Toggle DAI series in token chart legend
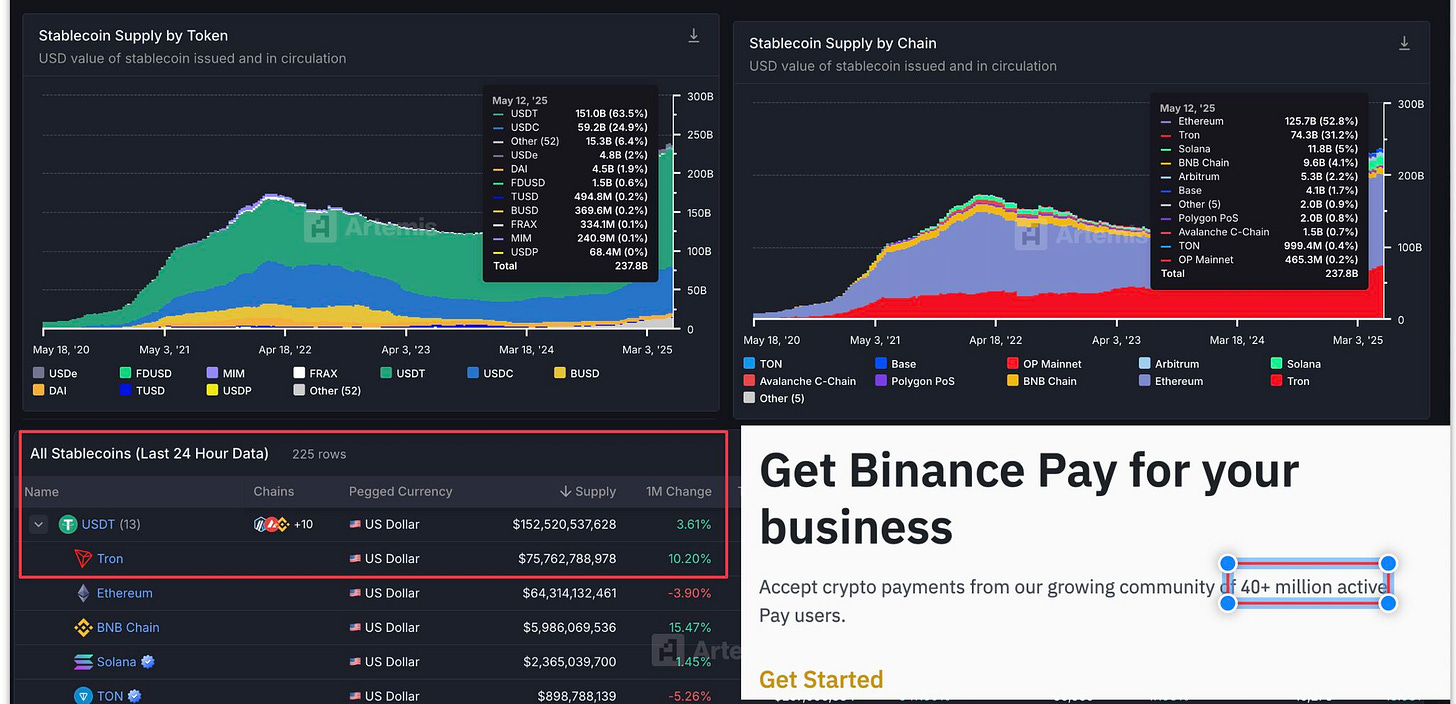The width and height of the screenshot is (1456, 704). (x=50, y=390)
